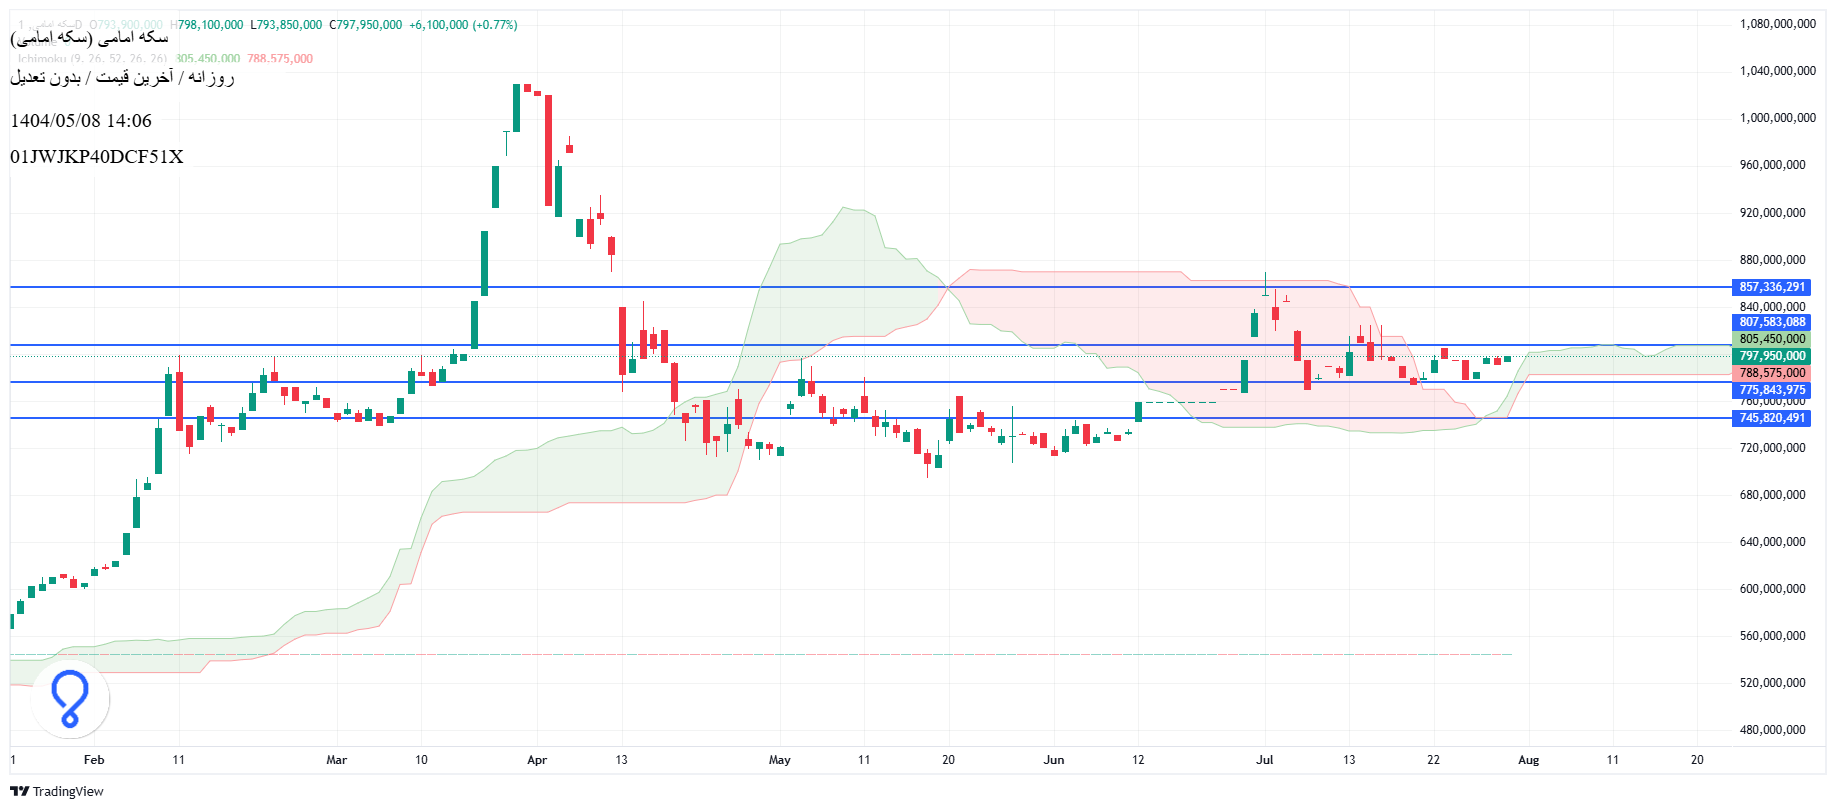
Task: Click the 960,000,000 price axis label
Action: click(x=1773, y=165)
